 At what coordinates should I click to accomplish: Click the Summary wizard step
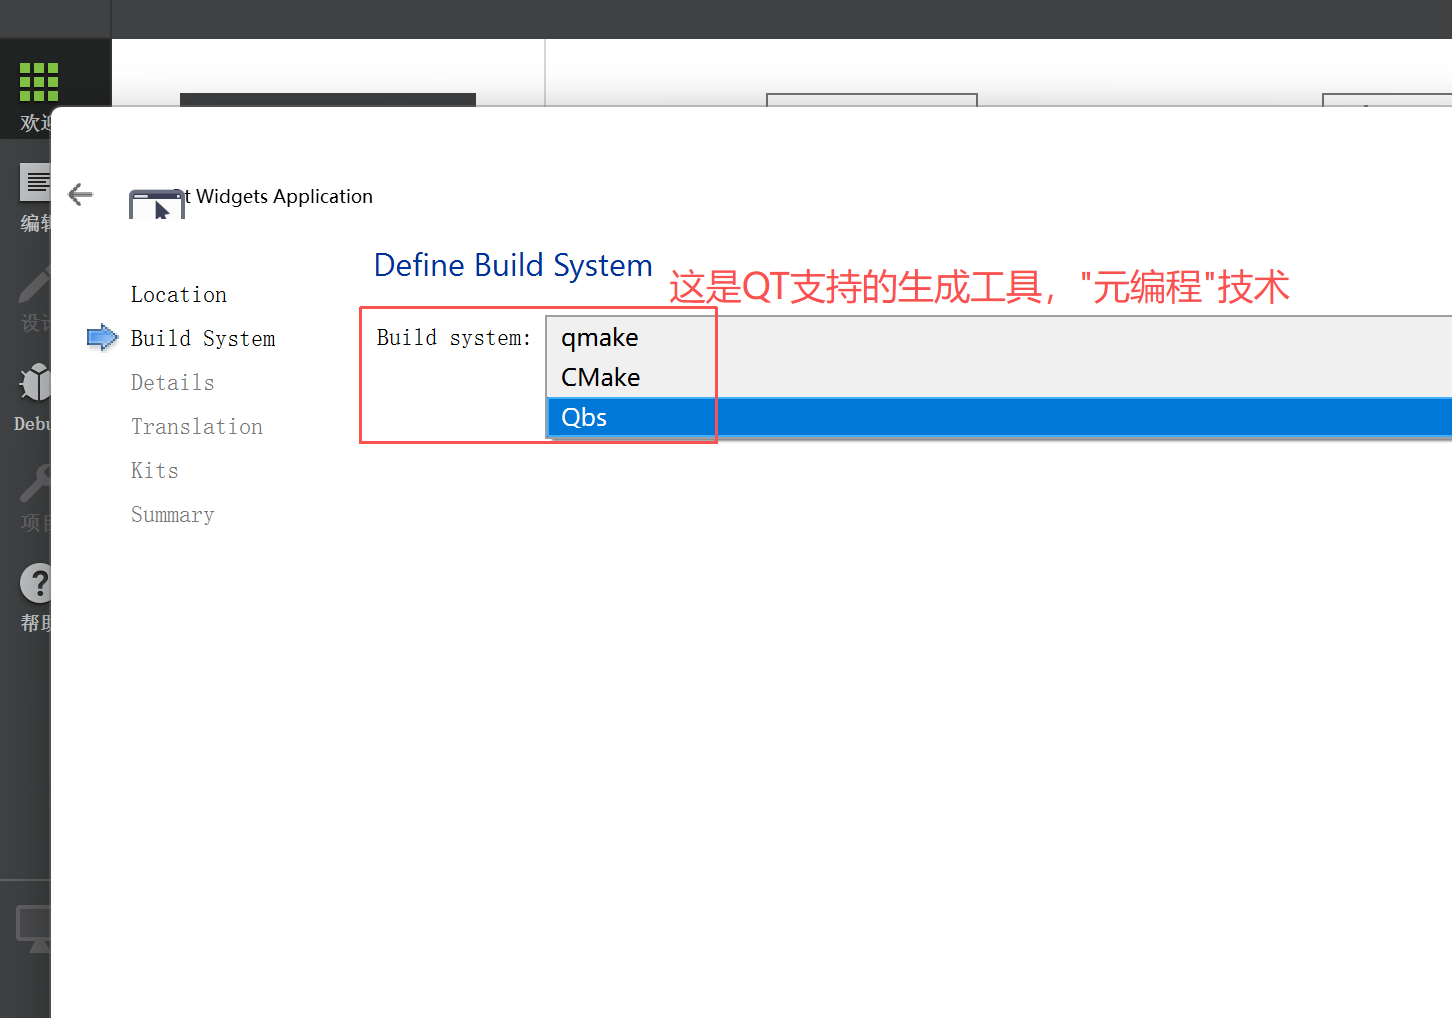point(172,515)
